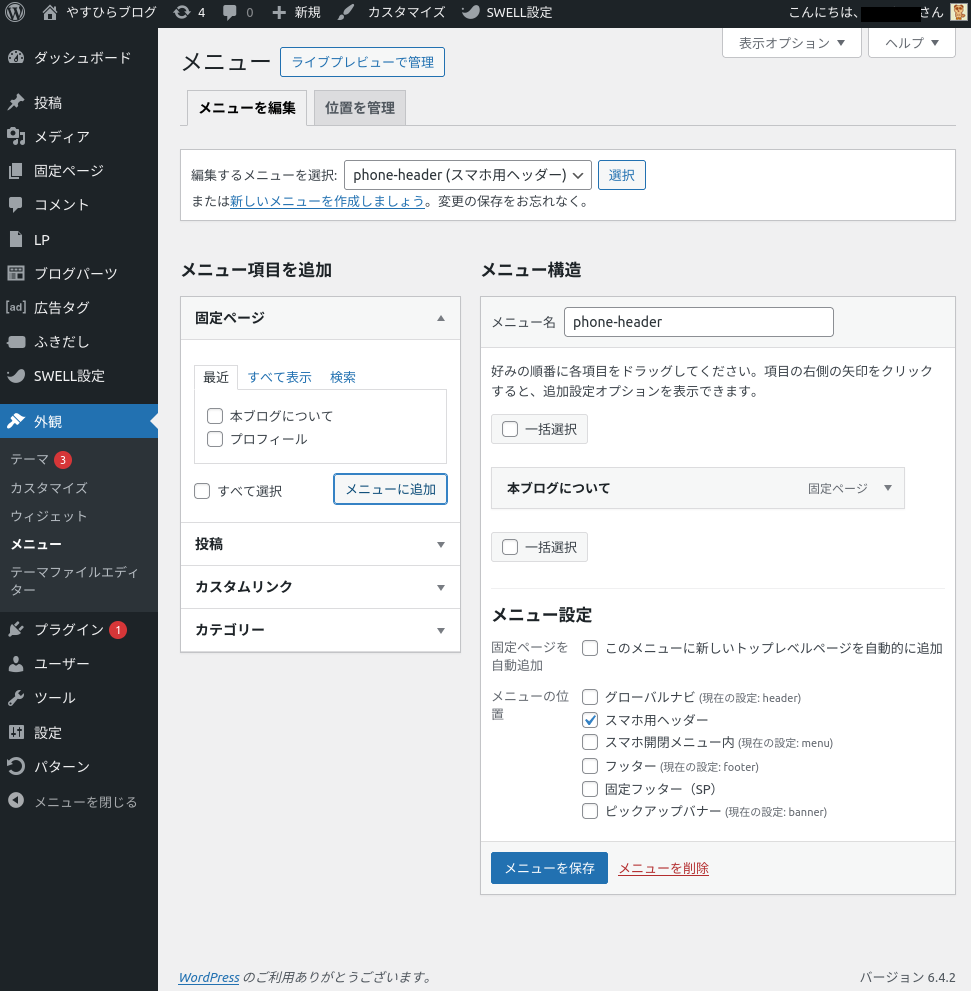
Task: Click the メディア icon in sidebar
Action: 16,137
